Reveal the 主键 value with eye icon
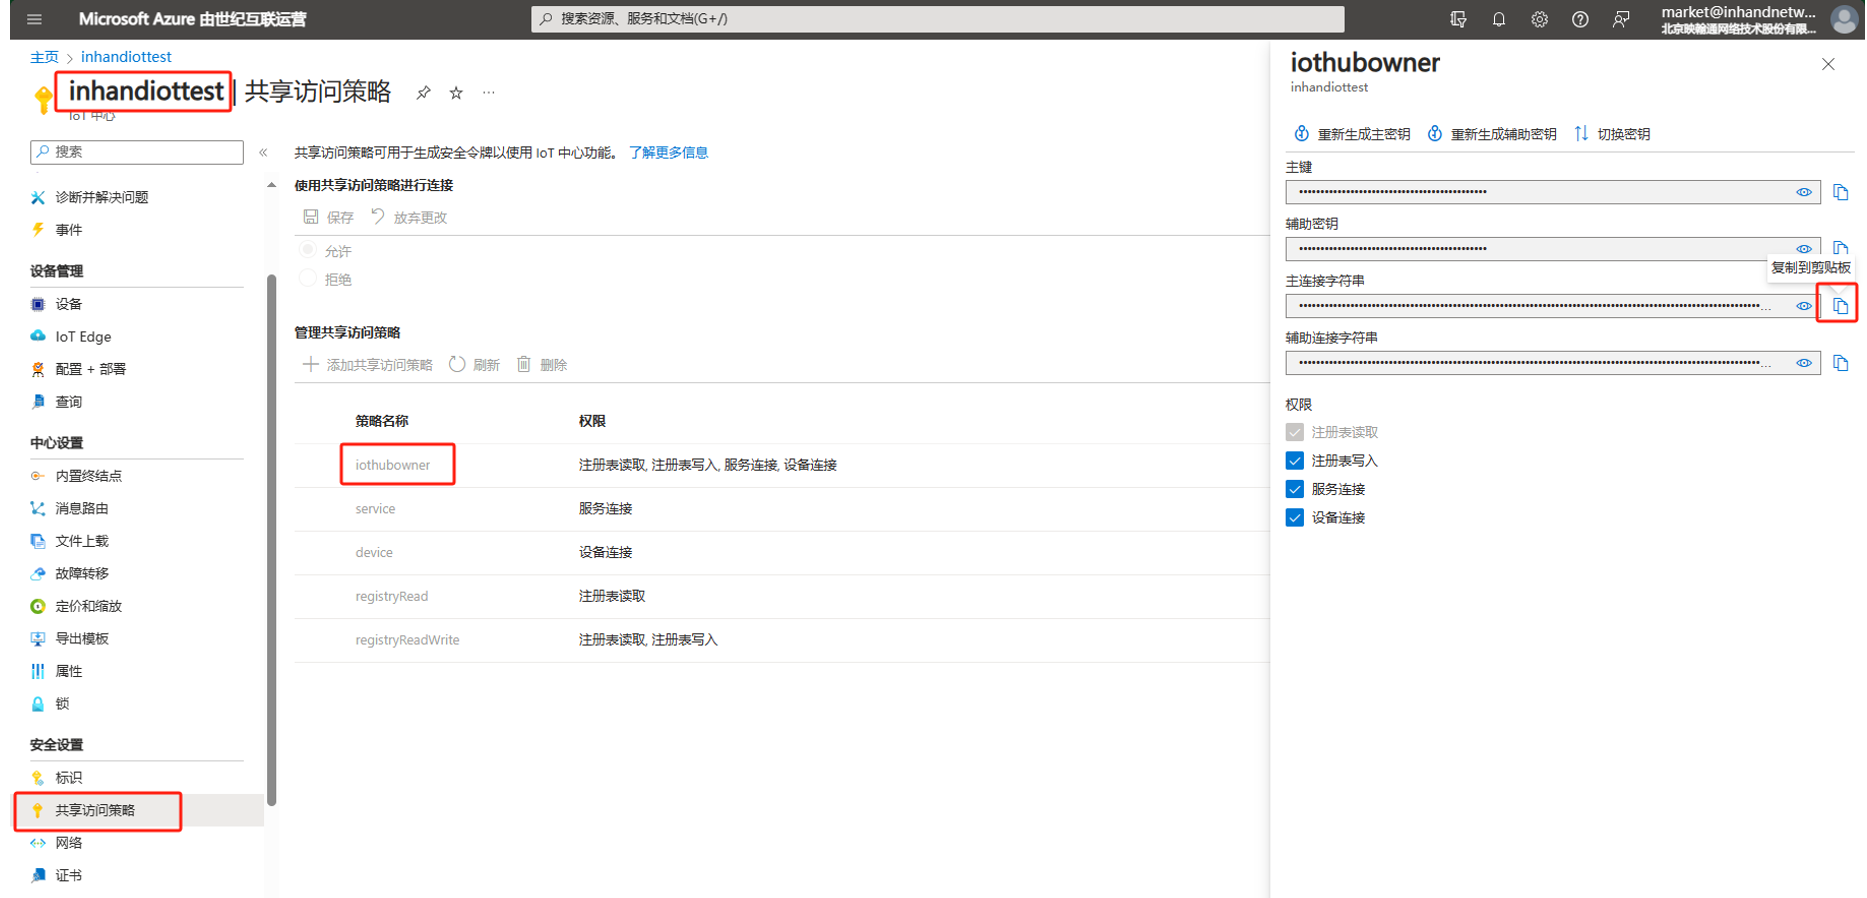Image resolution: width=1867 pixels, height=898 pixels. [1804, 192]
